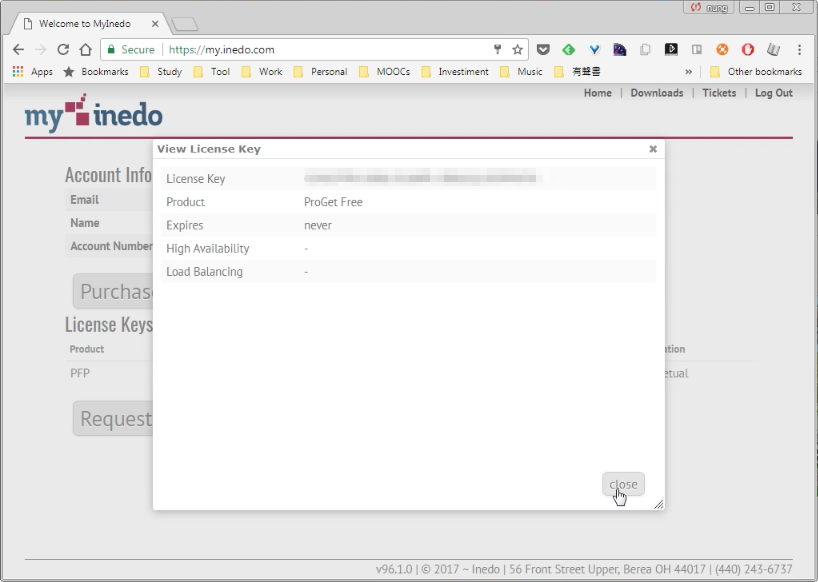Image resolution: width=818 pixels, height=582 pixels.
Task: Click the green Secure padlock
Action: click(x=111, y=50)
